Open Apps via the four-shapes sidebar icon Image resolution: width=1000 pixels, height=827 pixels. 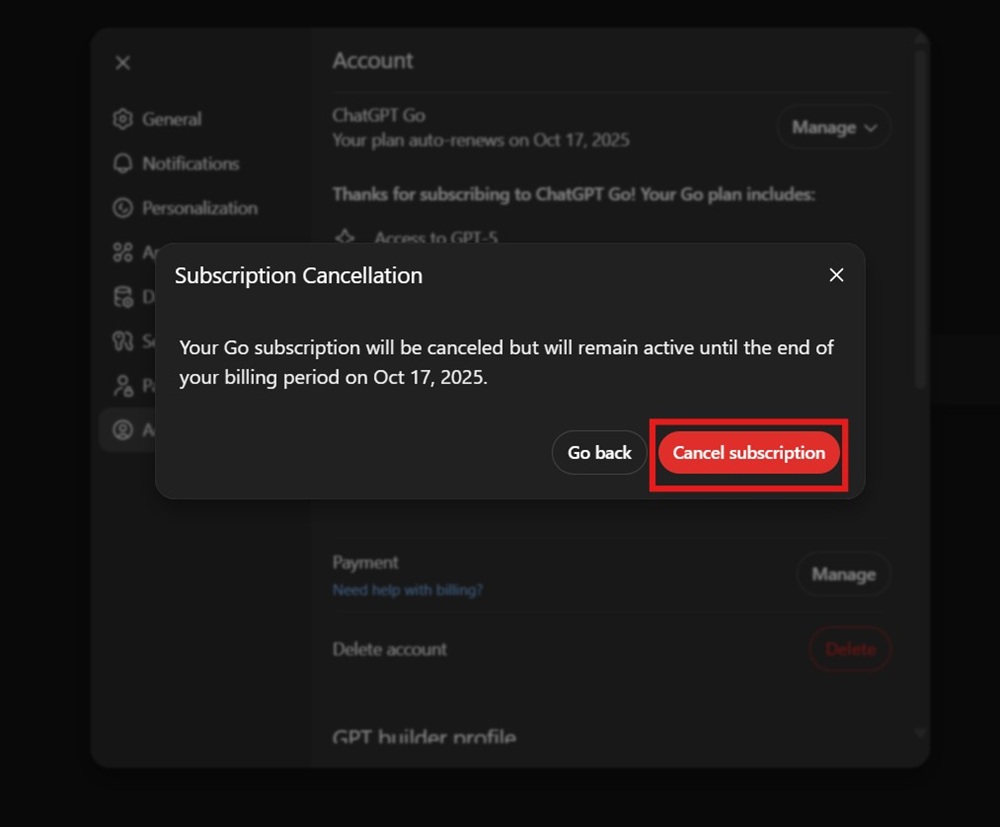pyautogui.click(x=123, y=252)
